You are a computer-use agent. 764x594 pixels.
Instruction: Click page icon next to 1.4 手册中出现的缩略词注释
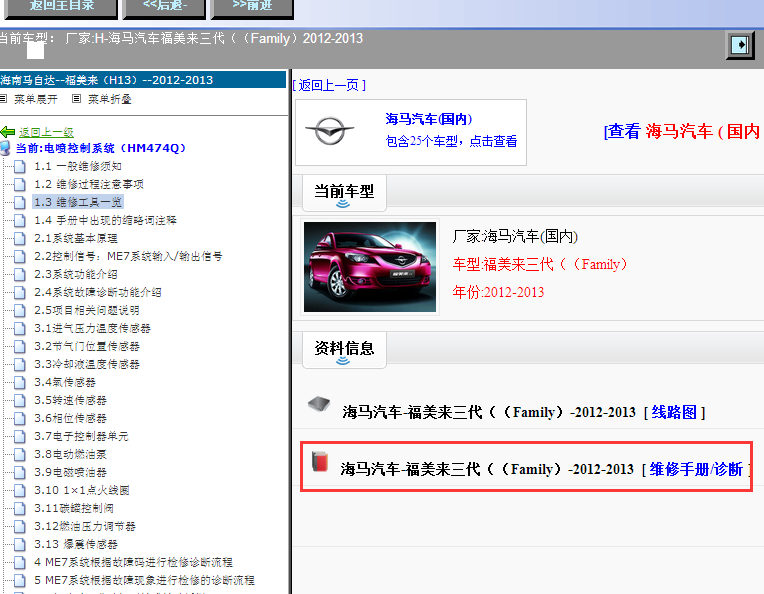[x=20, y=221]
